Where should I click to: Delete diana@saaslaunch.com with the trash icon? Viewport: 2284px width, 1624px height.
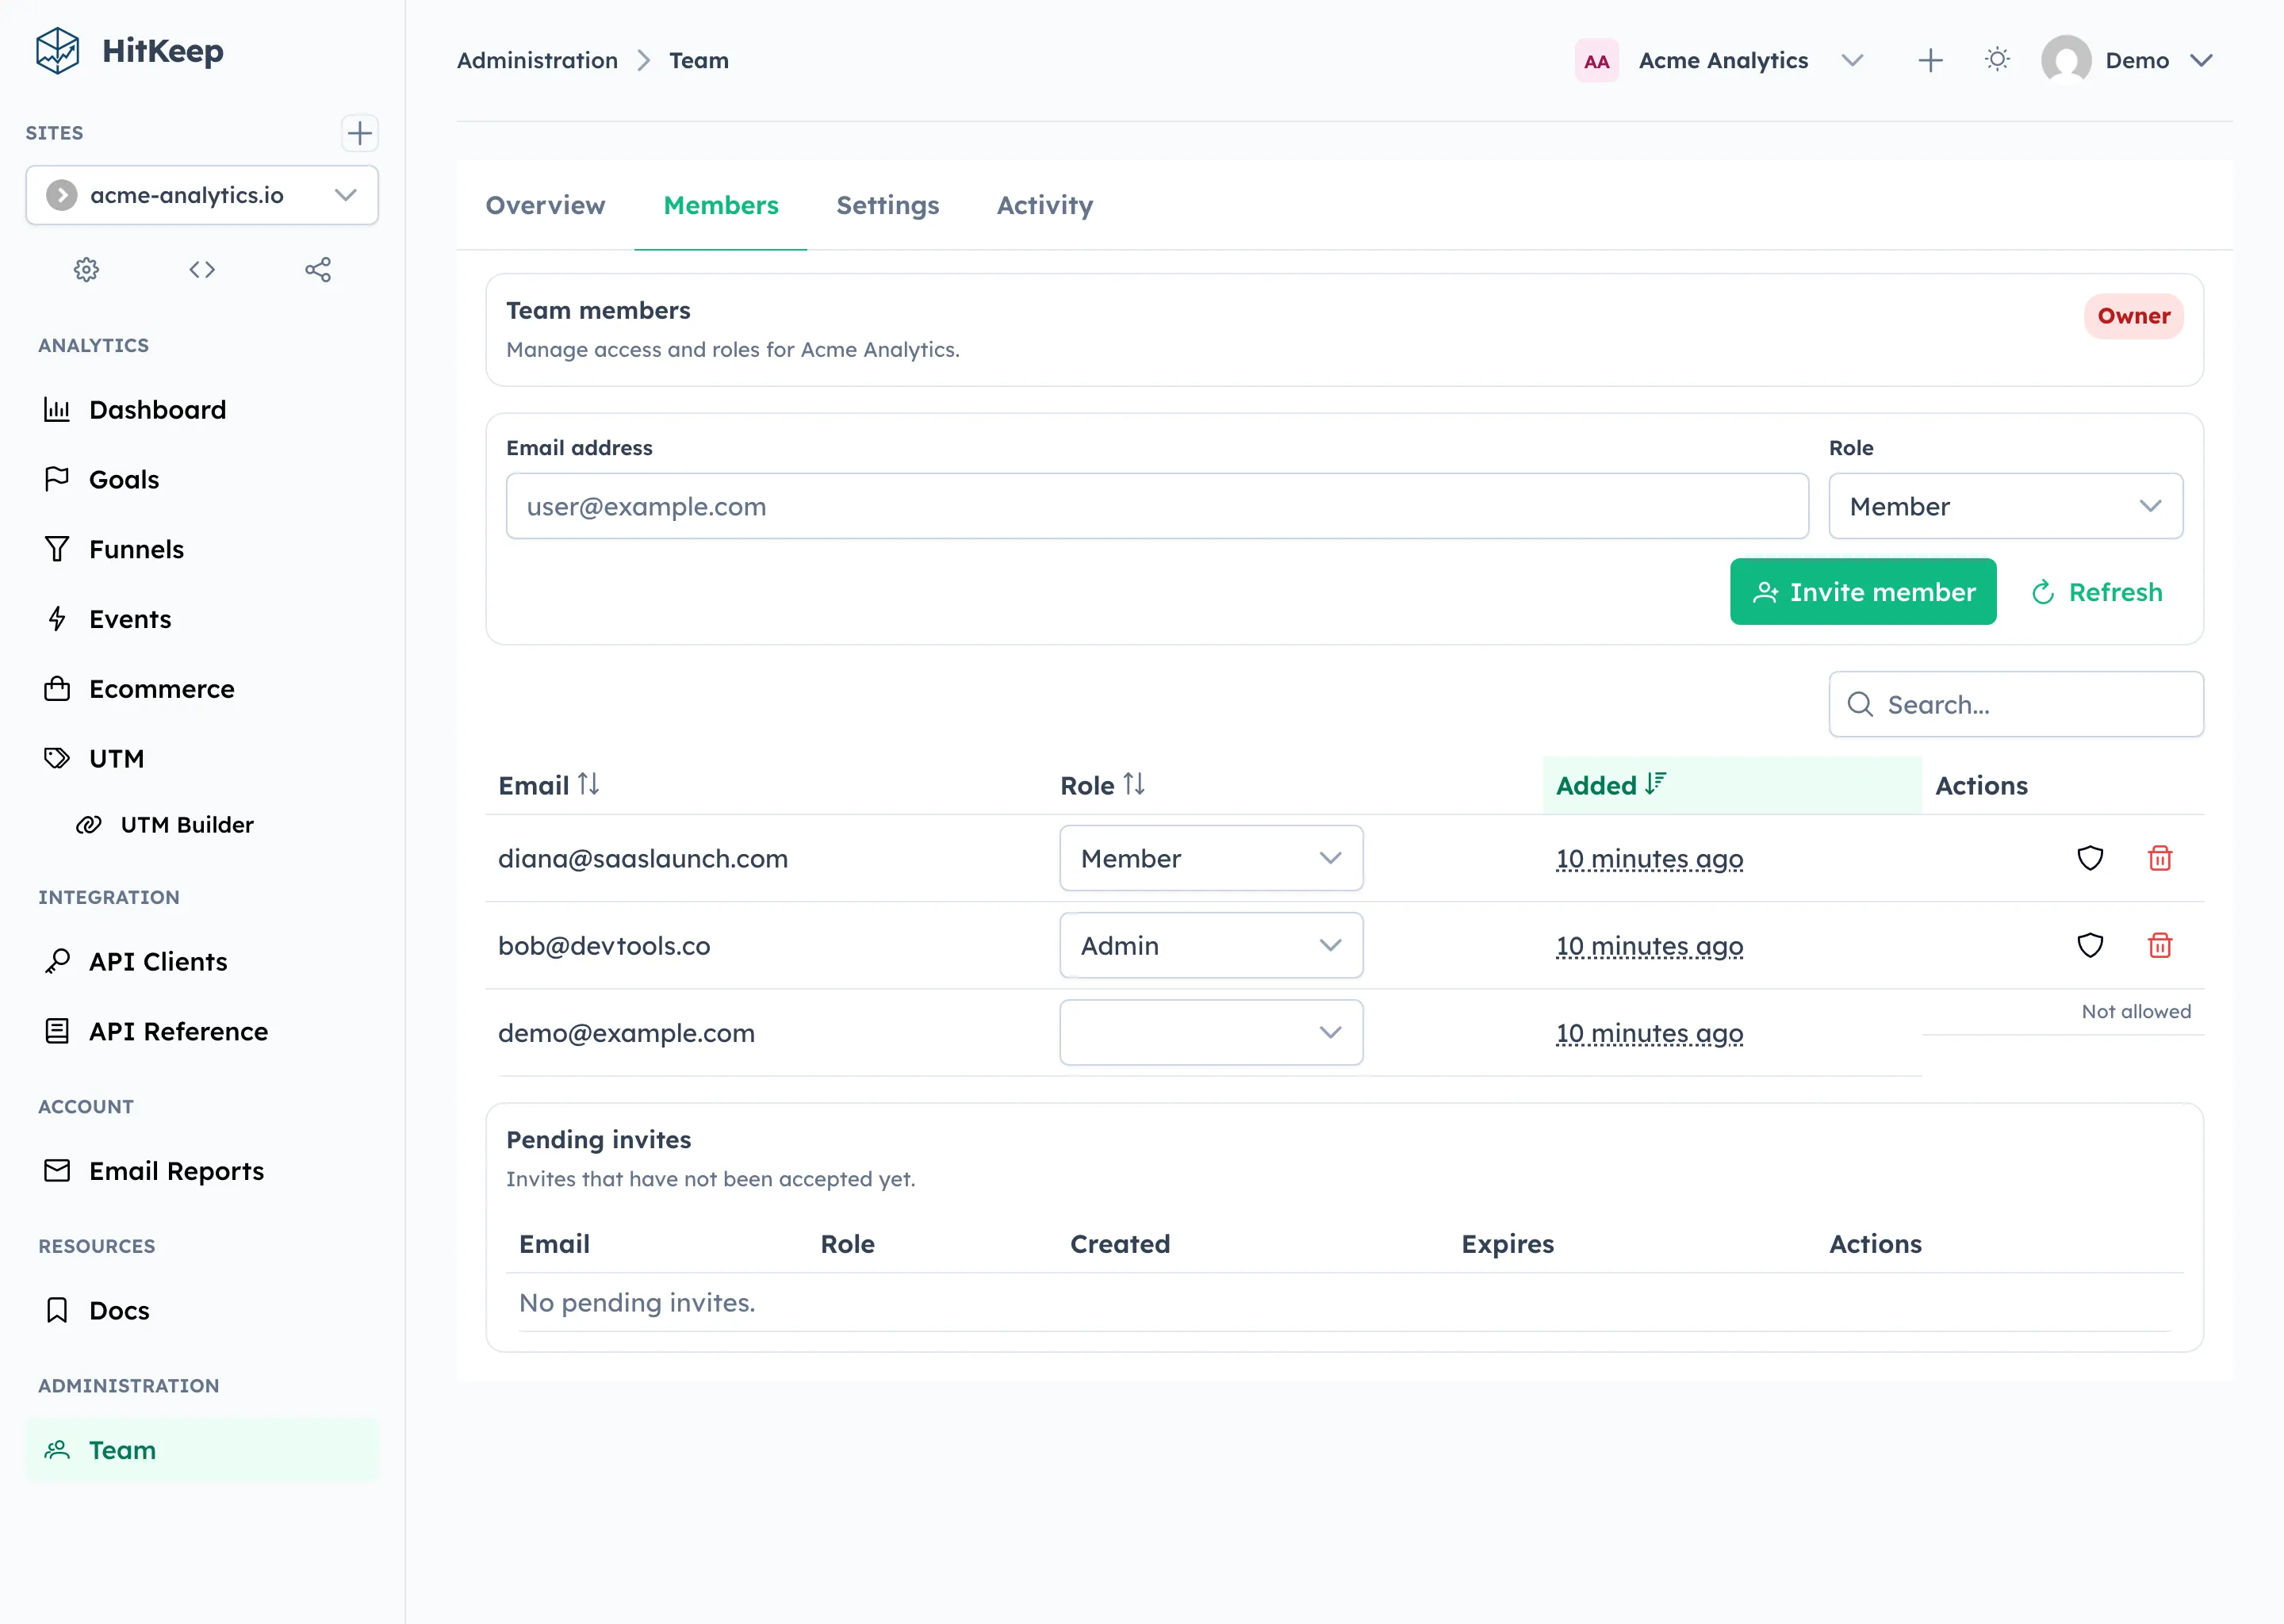point(2160,858)
